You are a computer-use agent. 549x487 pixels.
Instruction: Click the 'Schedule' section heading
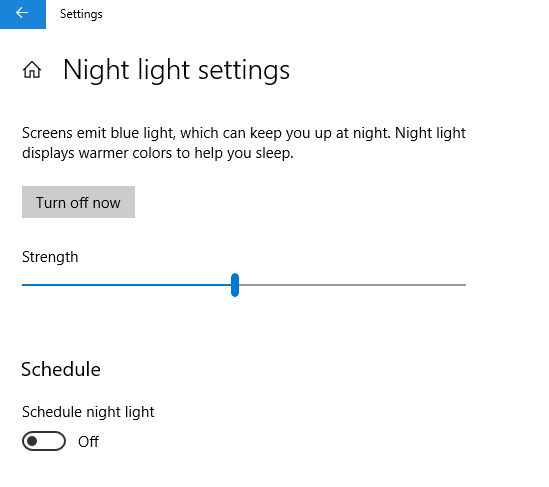click(61, 369)
